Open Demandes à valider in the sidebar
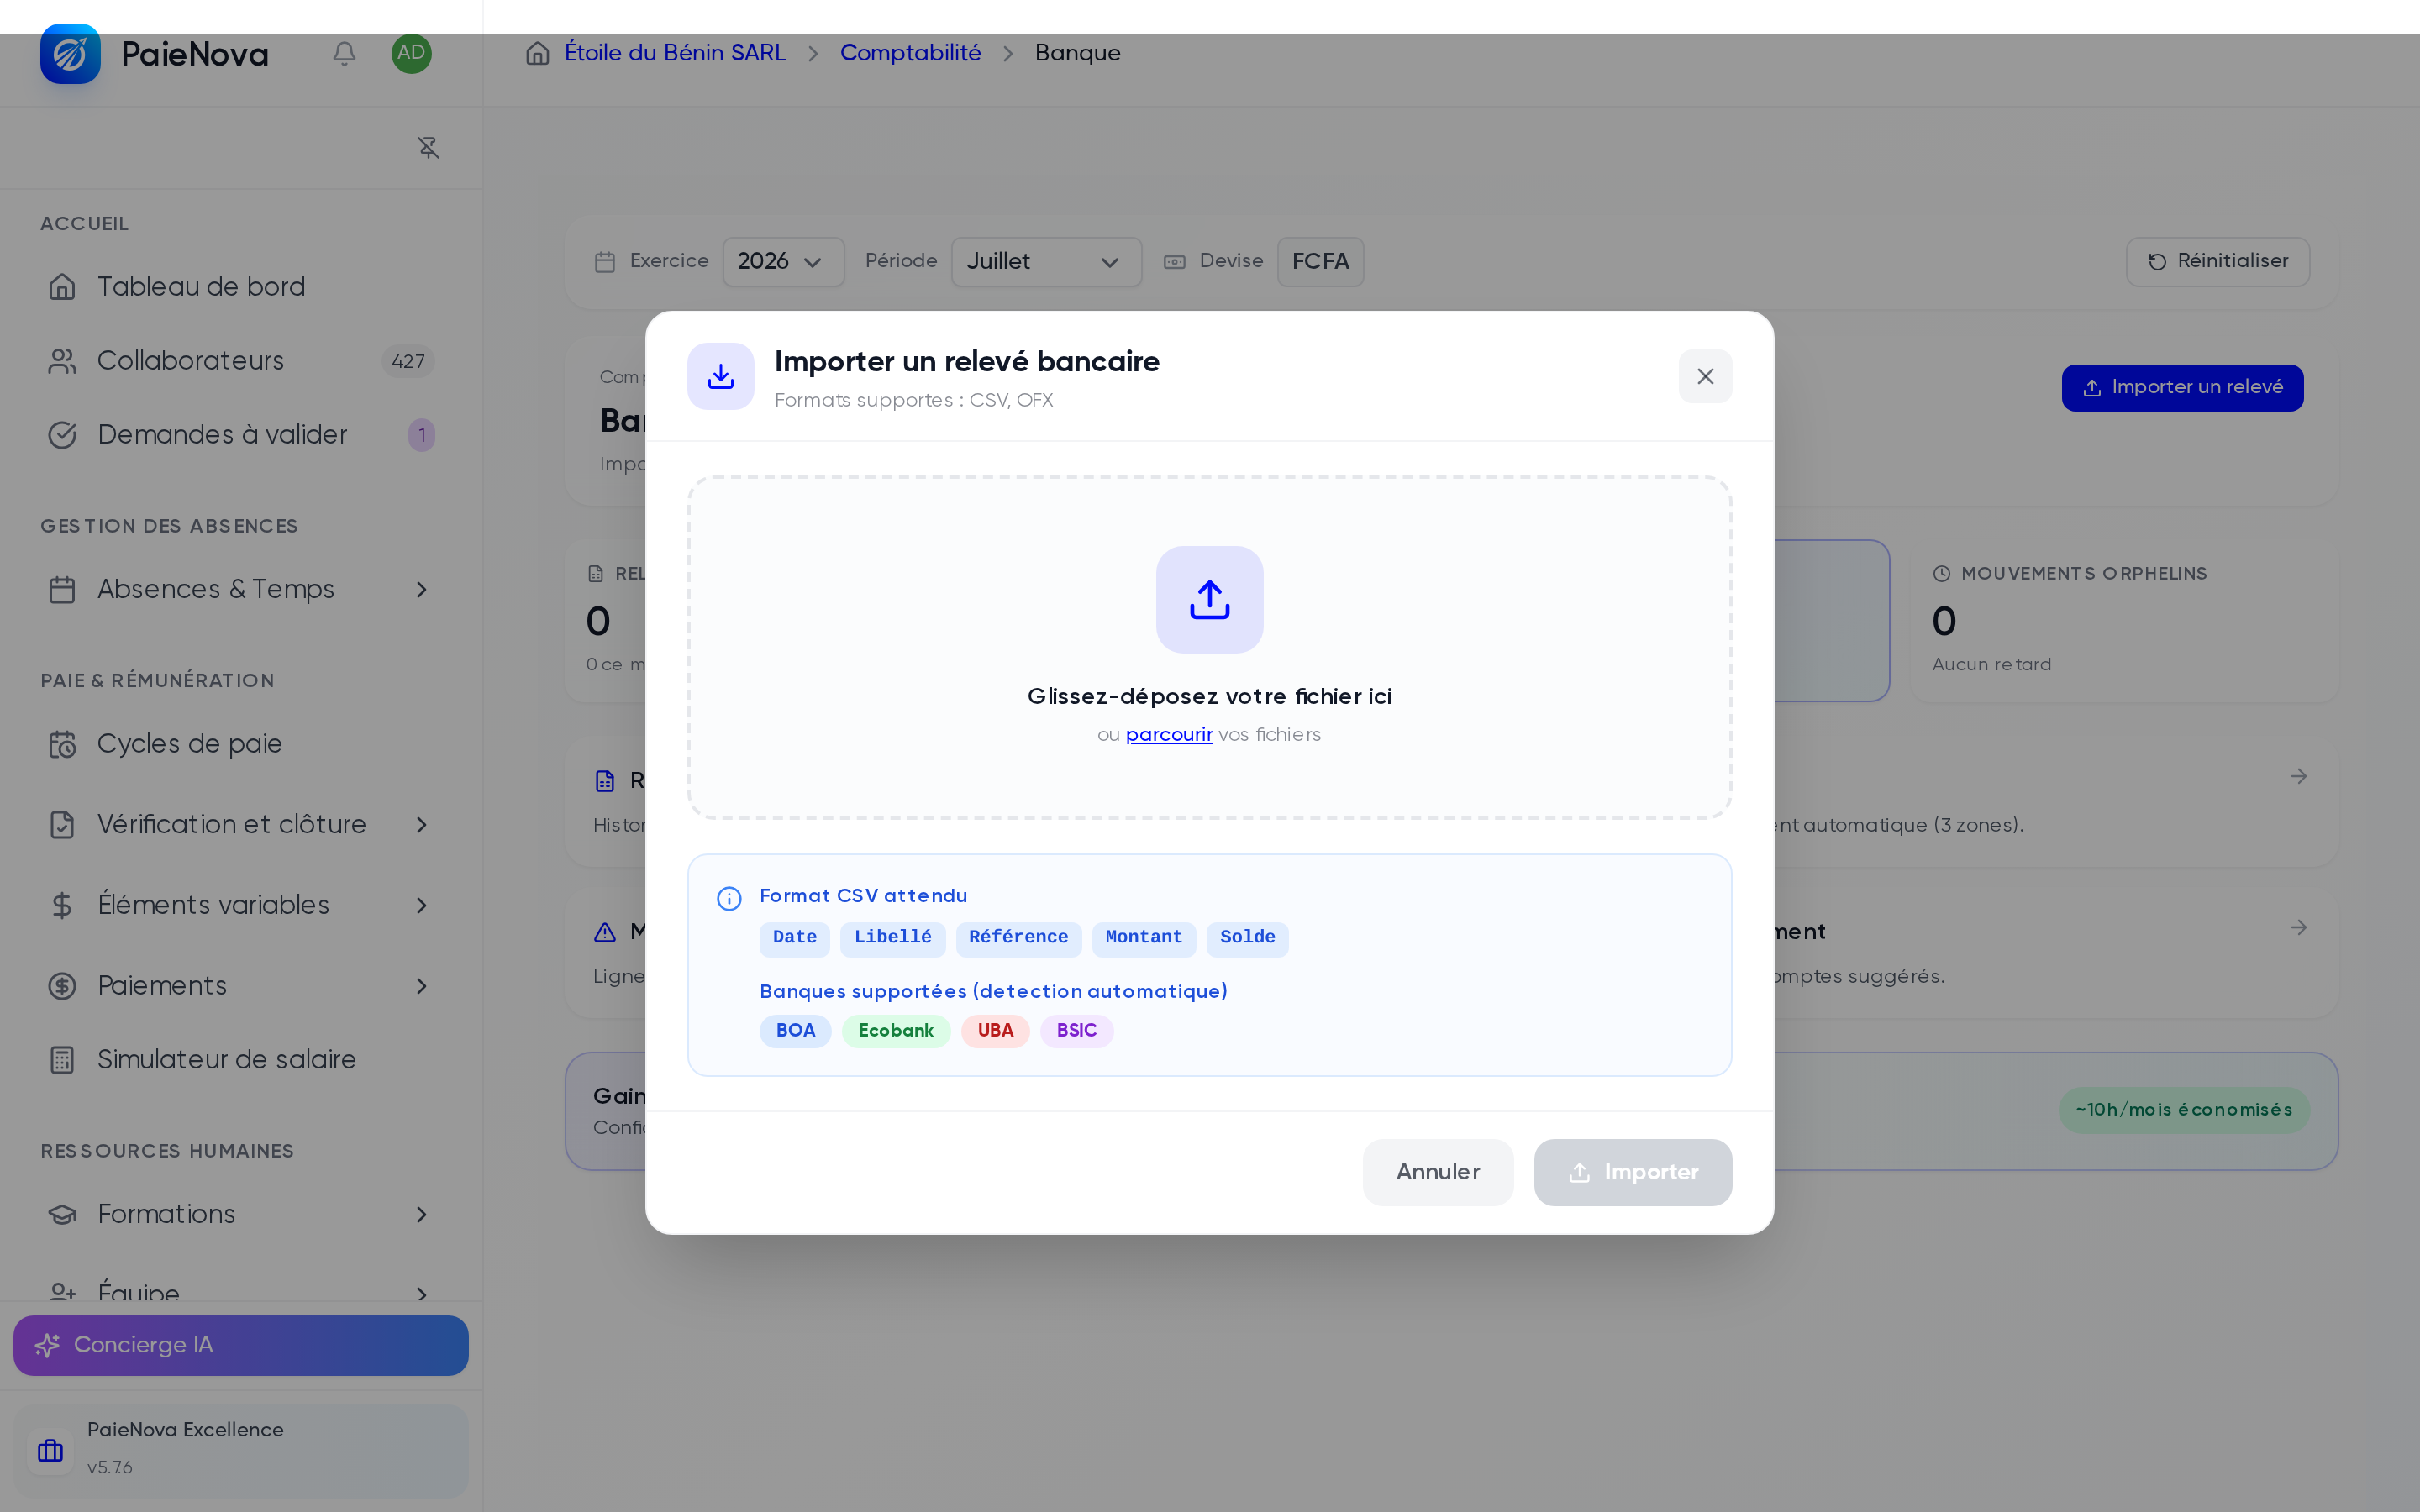Viewport: 2420px width, 1512px height. pos(241,435)
